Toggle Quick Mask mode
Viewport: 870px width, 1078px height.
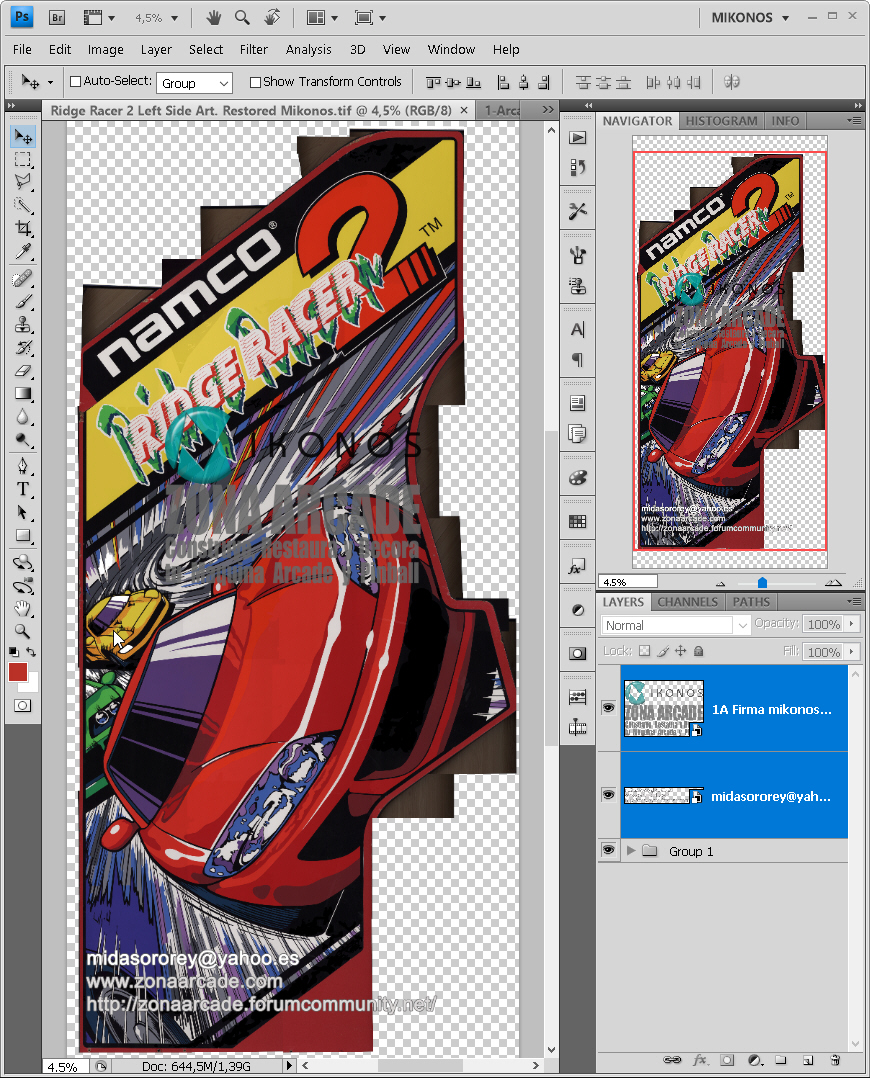(23, 705)
